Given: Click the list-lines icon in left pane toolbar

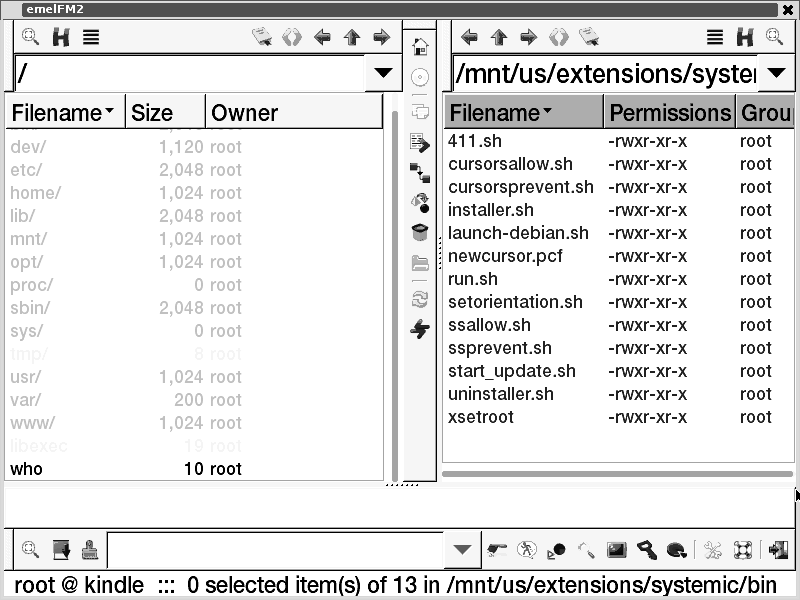Looking at the screenshot, I should pyautogui.click(x=91, y=38).
